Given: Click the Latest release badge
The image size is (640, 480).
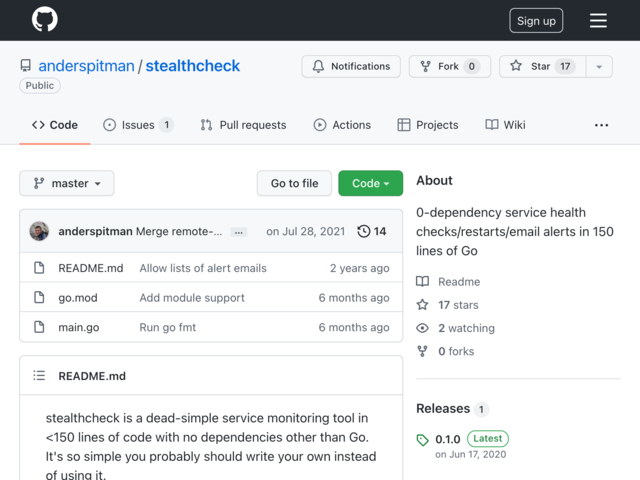Looking at the screenshot, I should tap(488, 439).
